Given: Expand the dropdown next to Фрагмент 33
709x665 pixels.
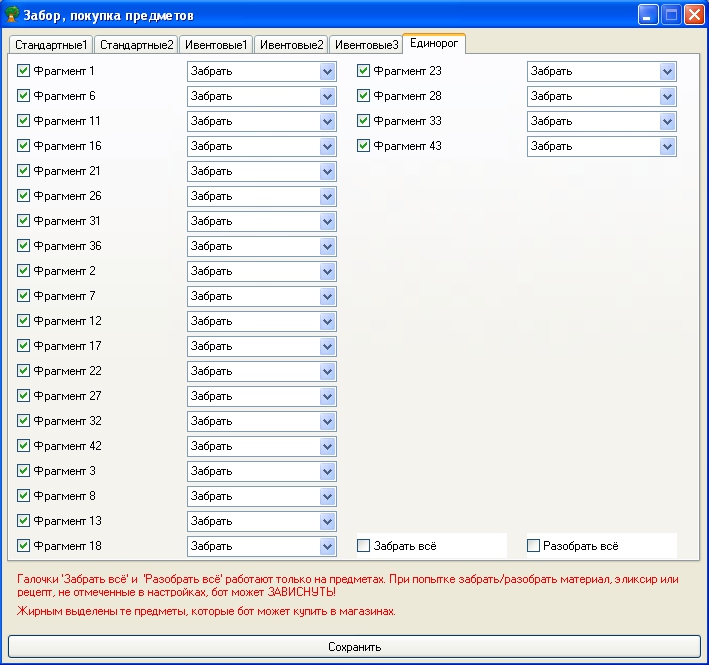Looking at the screenshot, I should point(667,121).
